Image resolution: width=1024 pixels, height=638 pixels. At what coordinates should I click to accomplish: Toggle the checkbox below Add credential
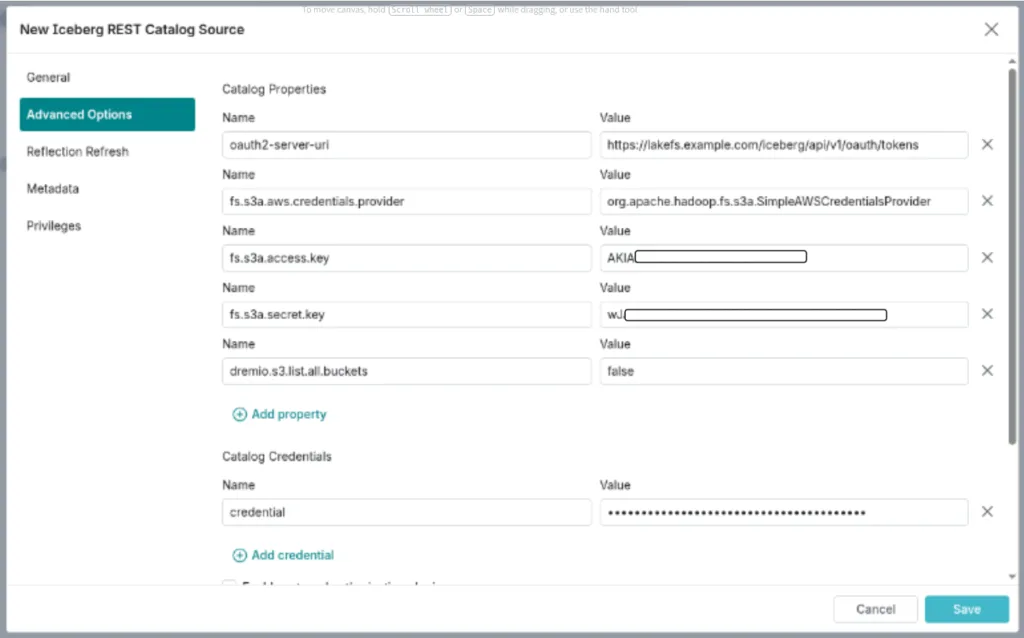(x=229, y=584)
